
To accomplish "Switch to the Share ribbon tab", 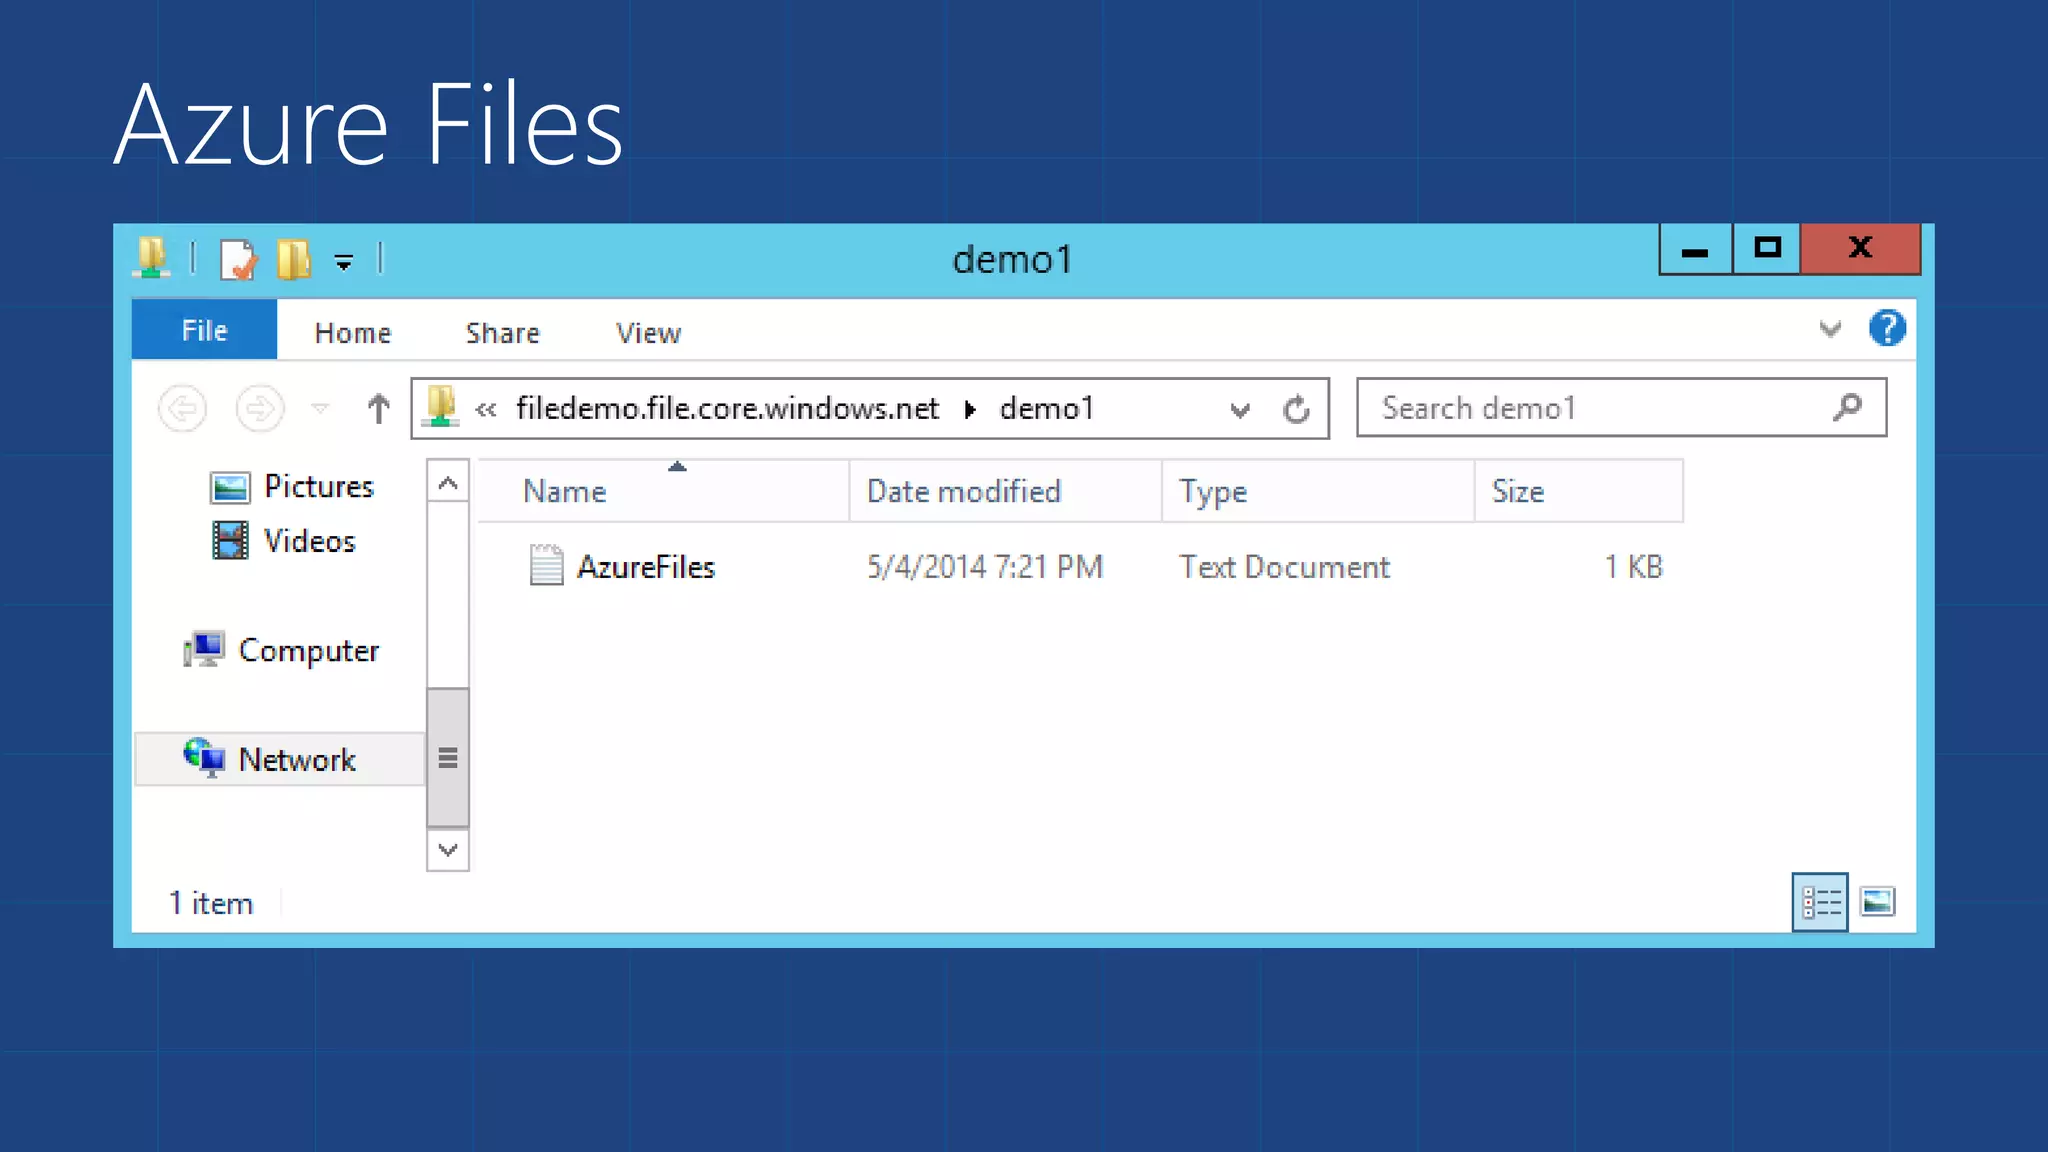I will 502,332.
